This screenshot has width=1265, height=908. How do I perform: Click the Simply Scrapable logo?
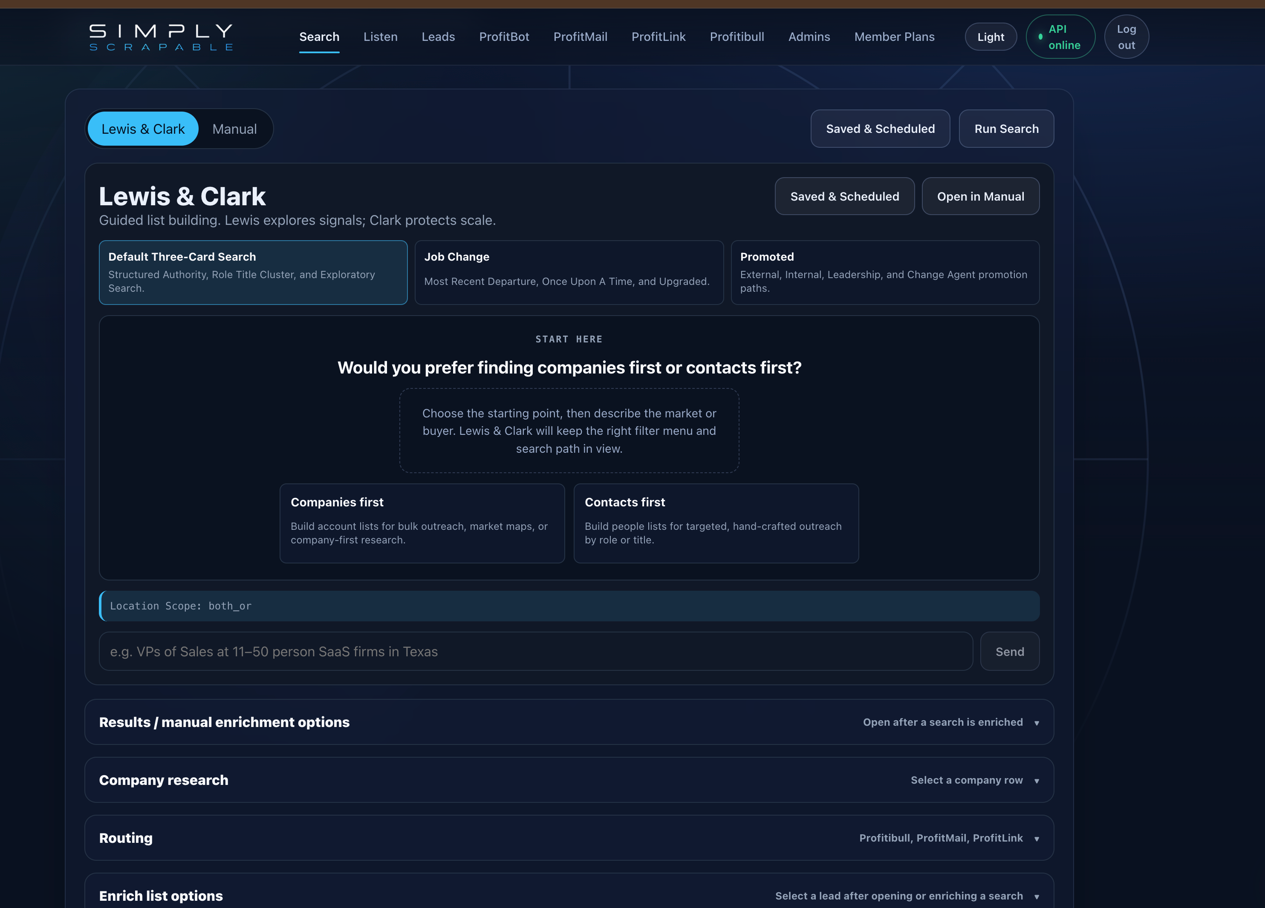tap(161, 37)
